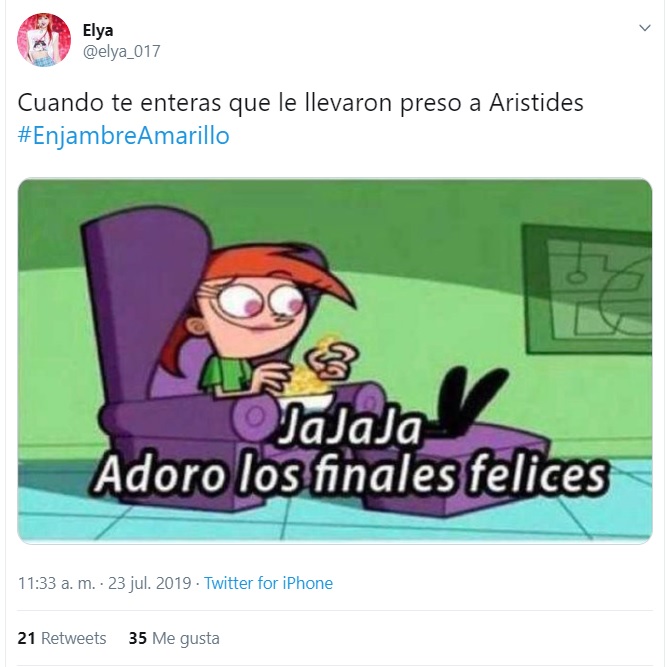Open the #EnjambreAmarillo hashtag

pyautogui.click(x=123, y=135)
